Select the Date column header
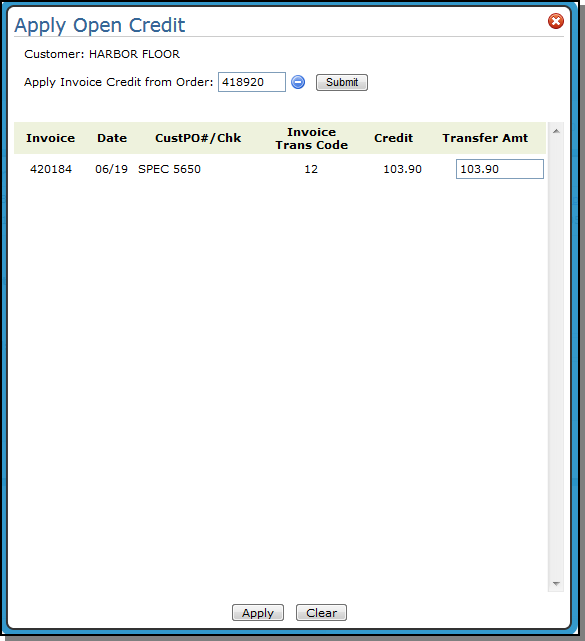Image resolution: width=585 pixels, height=641 pixels. tap(112, 138)
